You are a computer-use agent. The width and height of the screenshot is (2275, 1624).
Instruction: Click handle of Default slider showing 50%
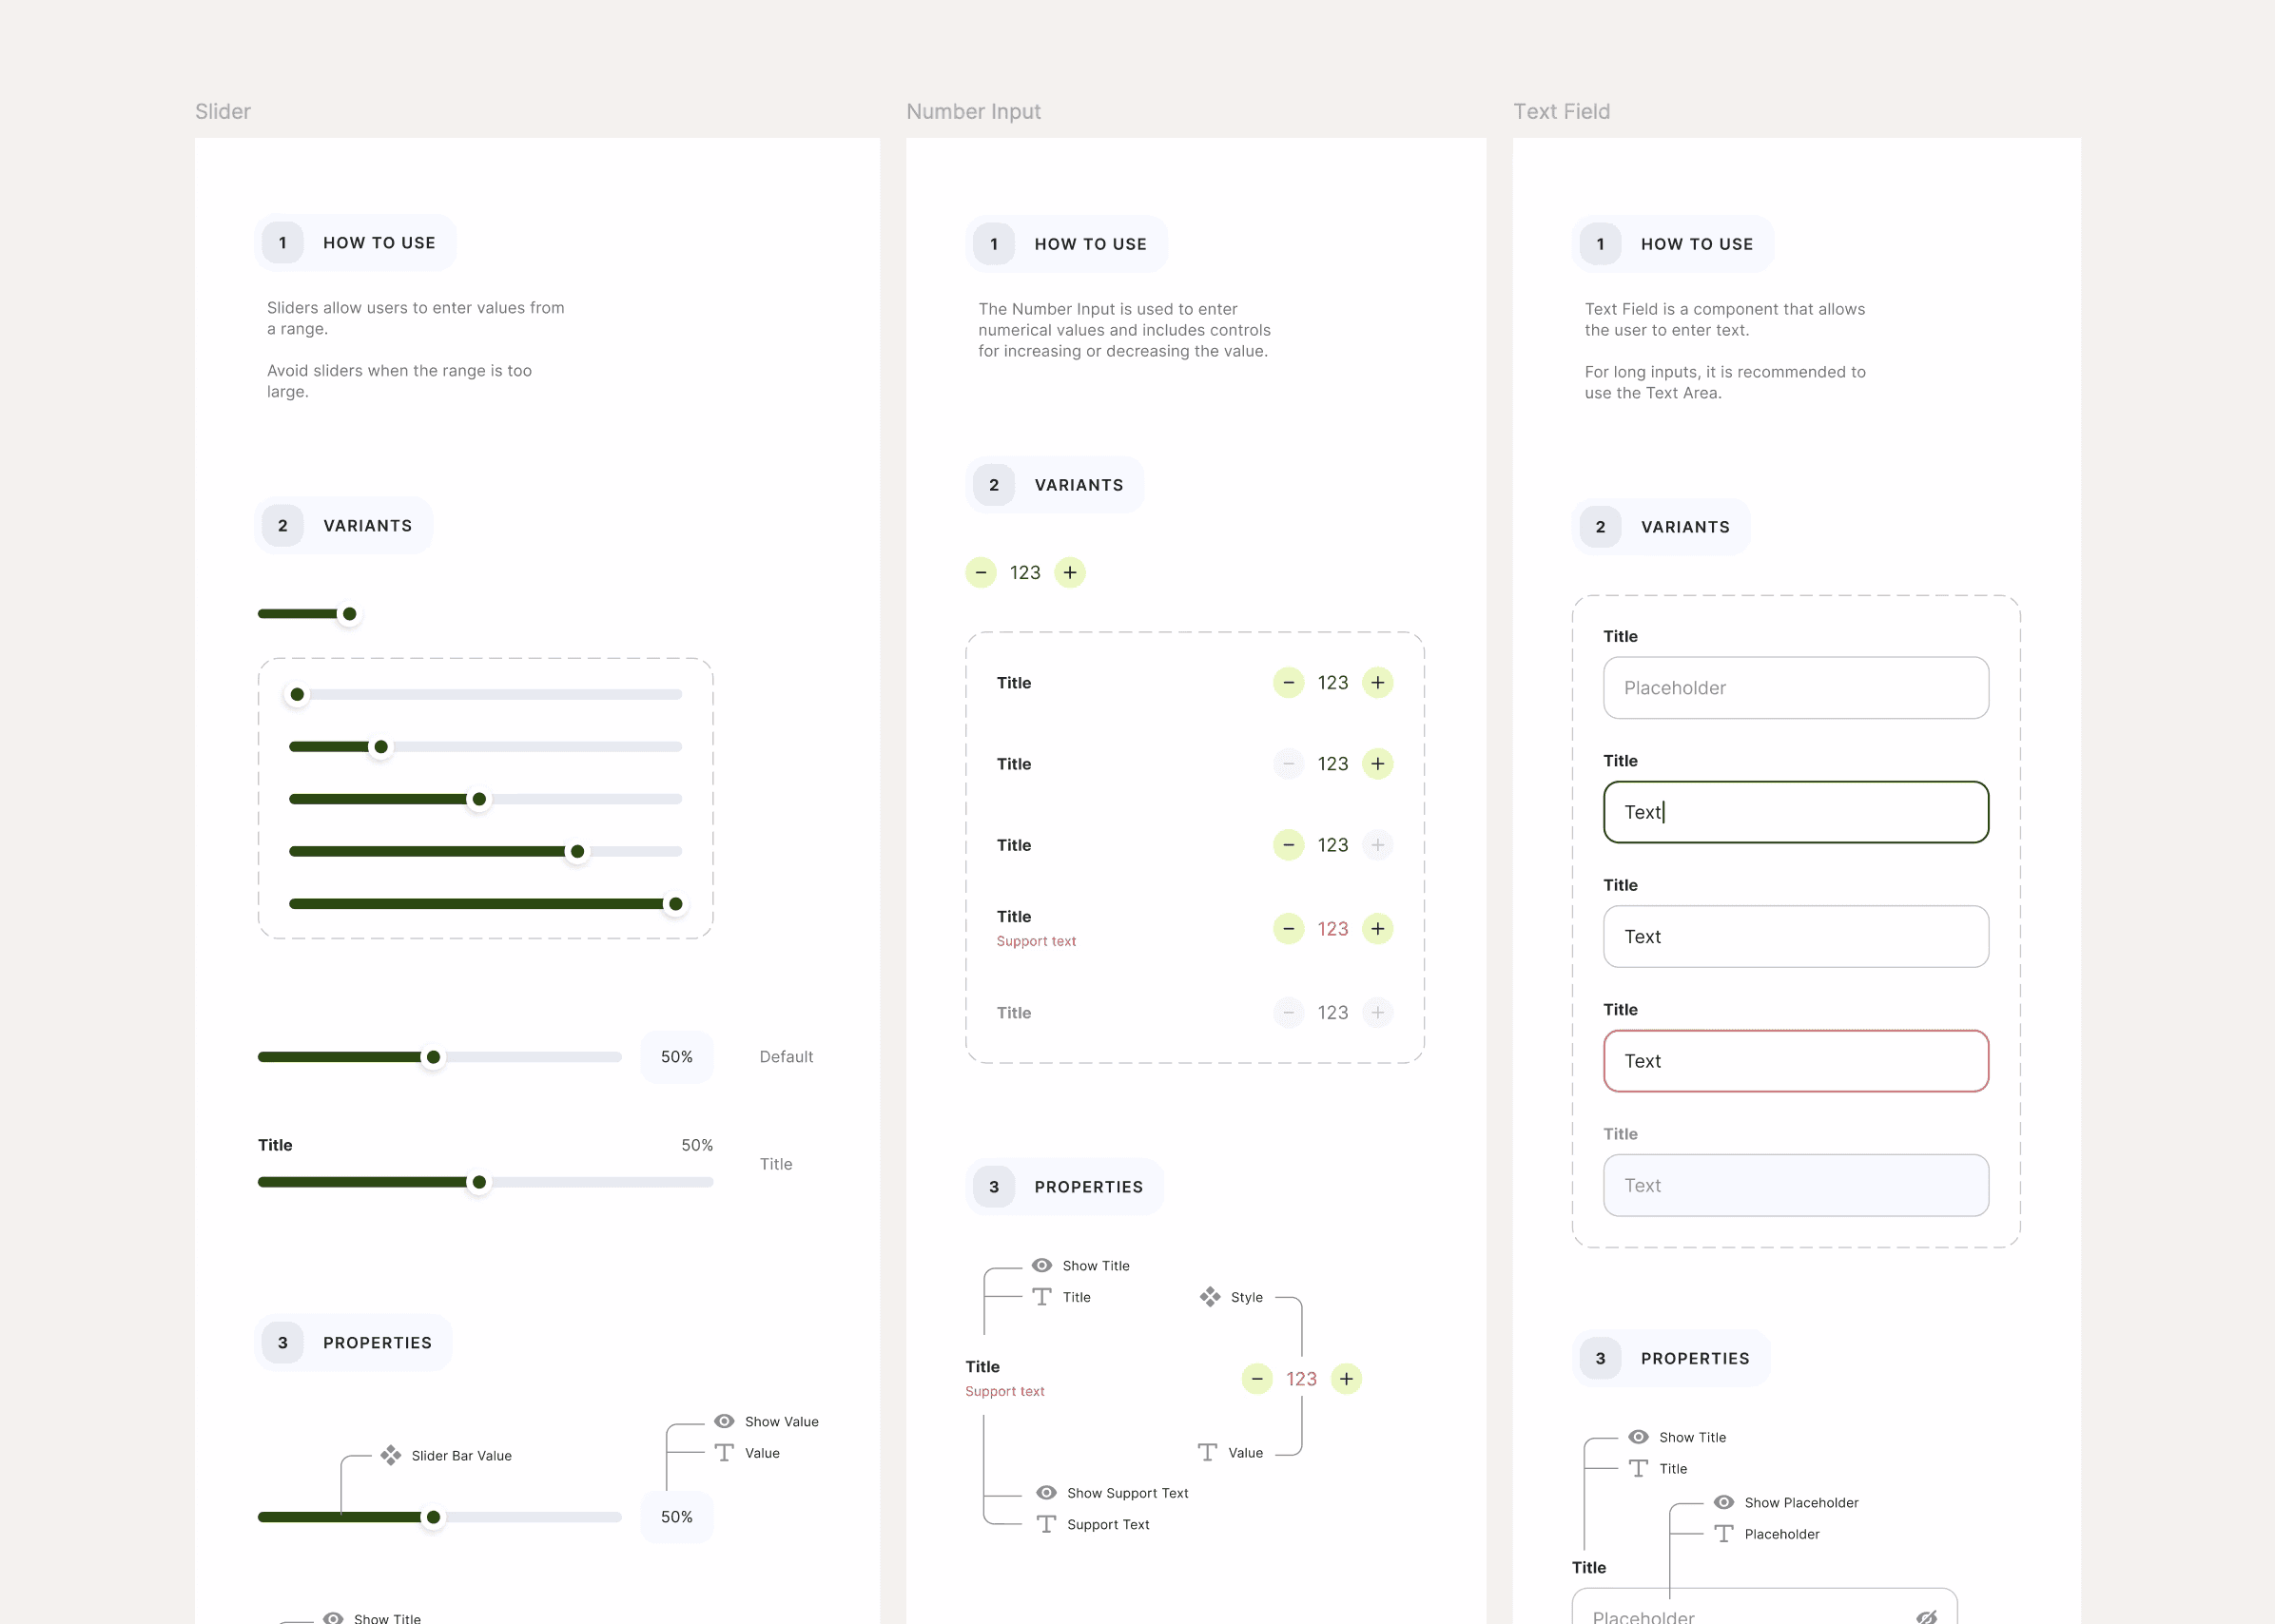point(433,1057)
